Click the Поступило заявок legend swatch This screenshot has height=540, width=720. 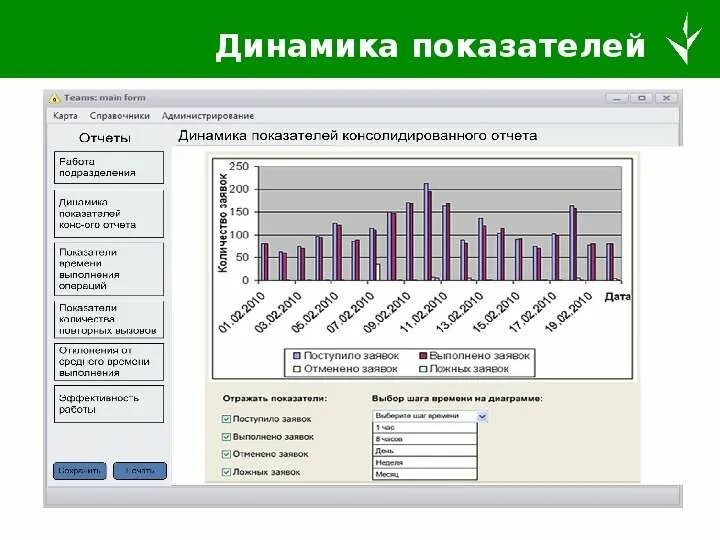[297, 356]
